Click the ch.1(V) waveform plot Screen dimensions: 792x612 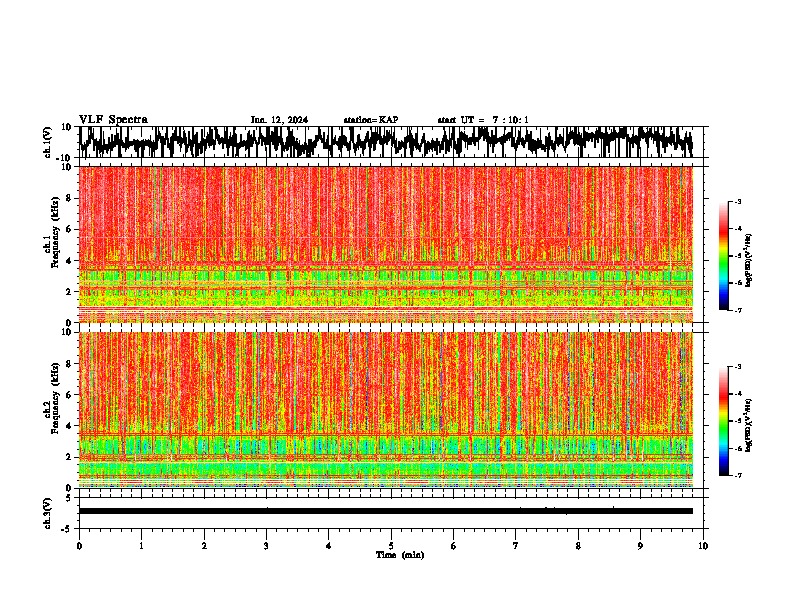click(391, 142)
